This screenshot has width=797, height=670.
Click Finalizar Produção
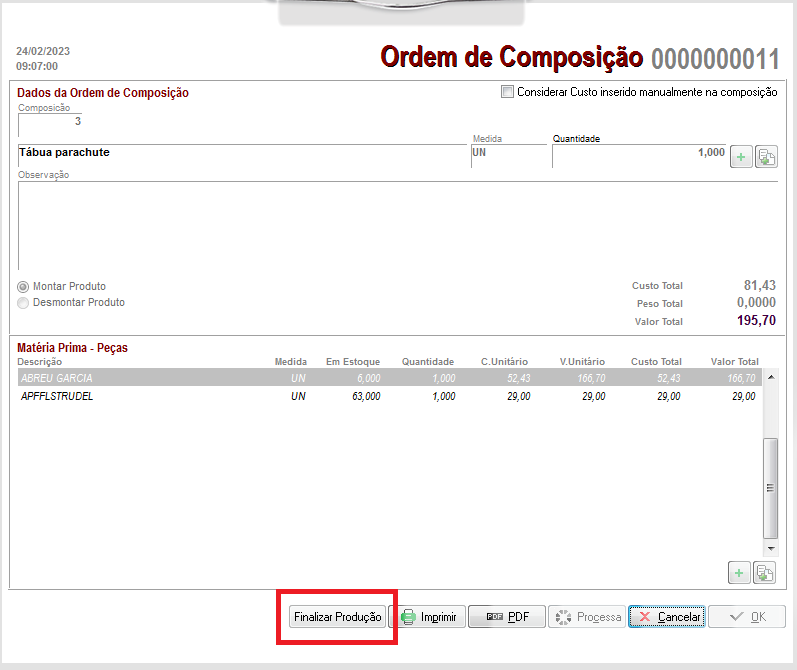(x=337, y=617)
